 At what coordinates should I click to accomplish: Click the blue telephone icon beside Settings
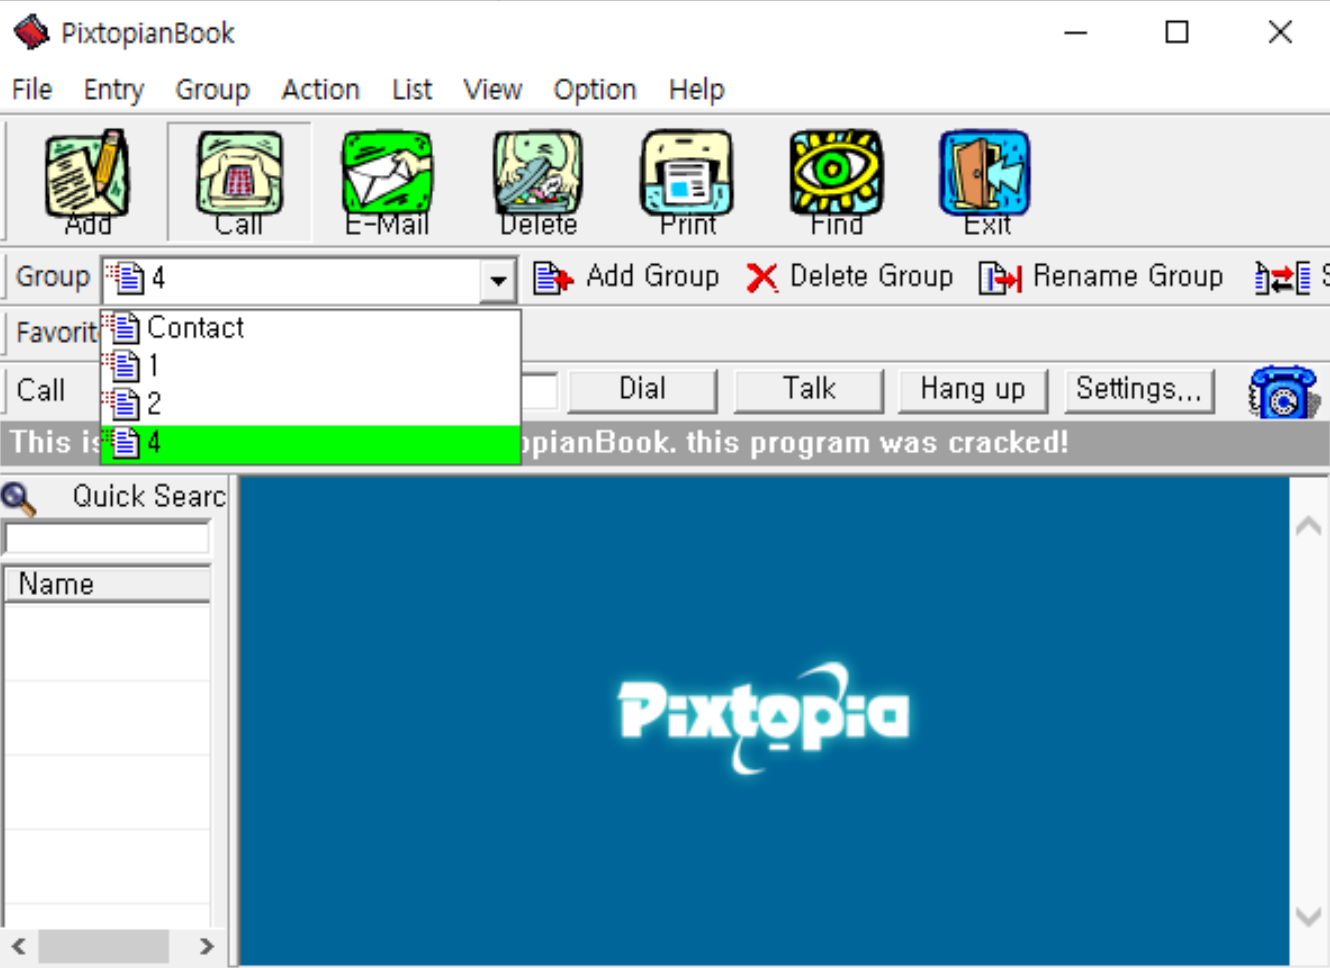pos(1284,392)
